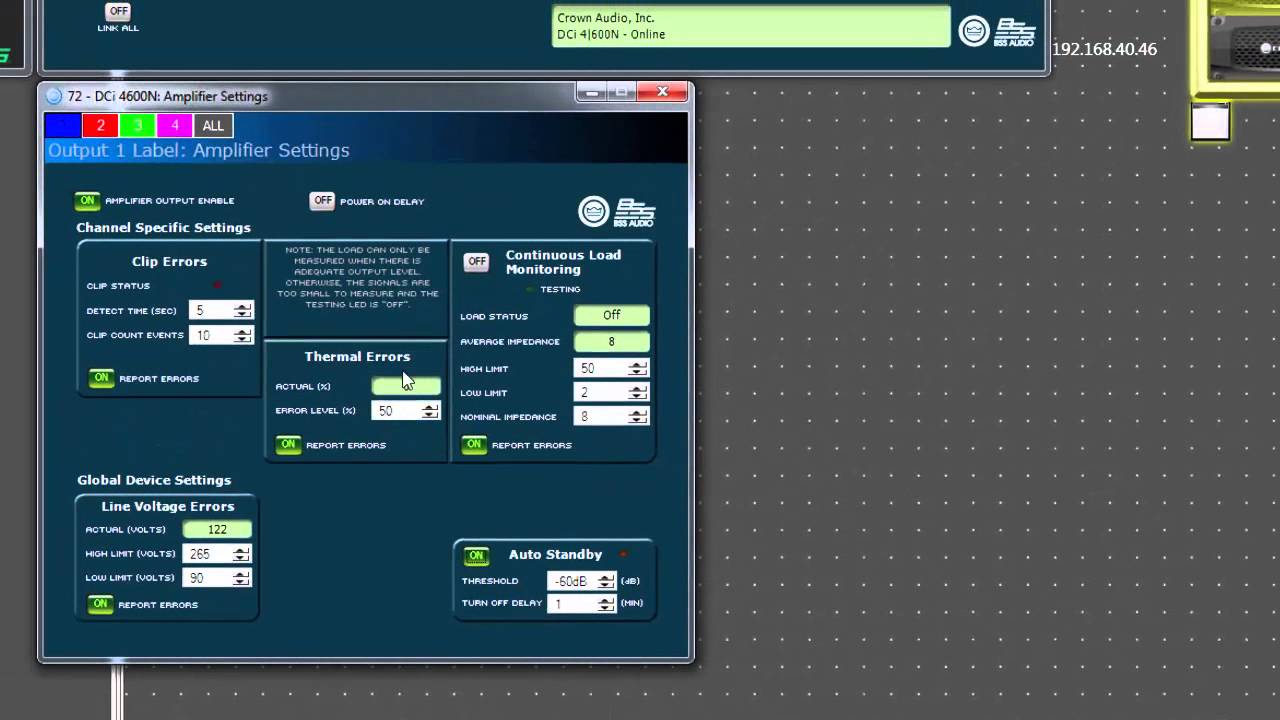Increase Low Limit (Volts) with up arrow
This screenshot has width=1280, height=720.
(x=241, y=574)
